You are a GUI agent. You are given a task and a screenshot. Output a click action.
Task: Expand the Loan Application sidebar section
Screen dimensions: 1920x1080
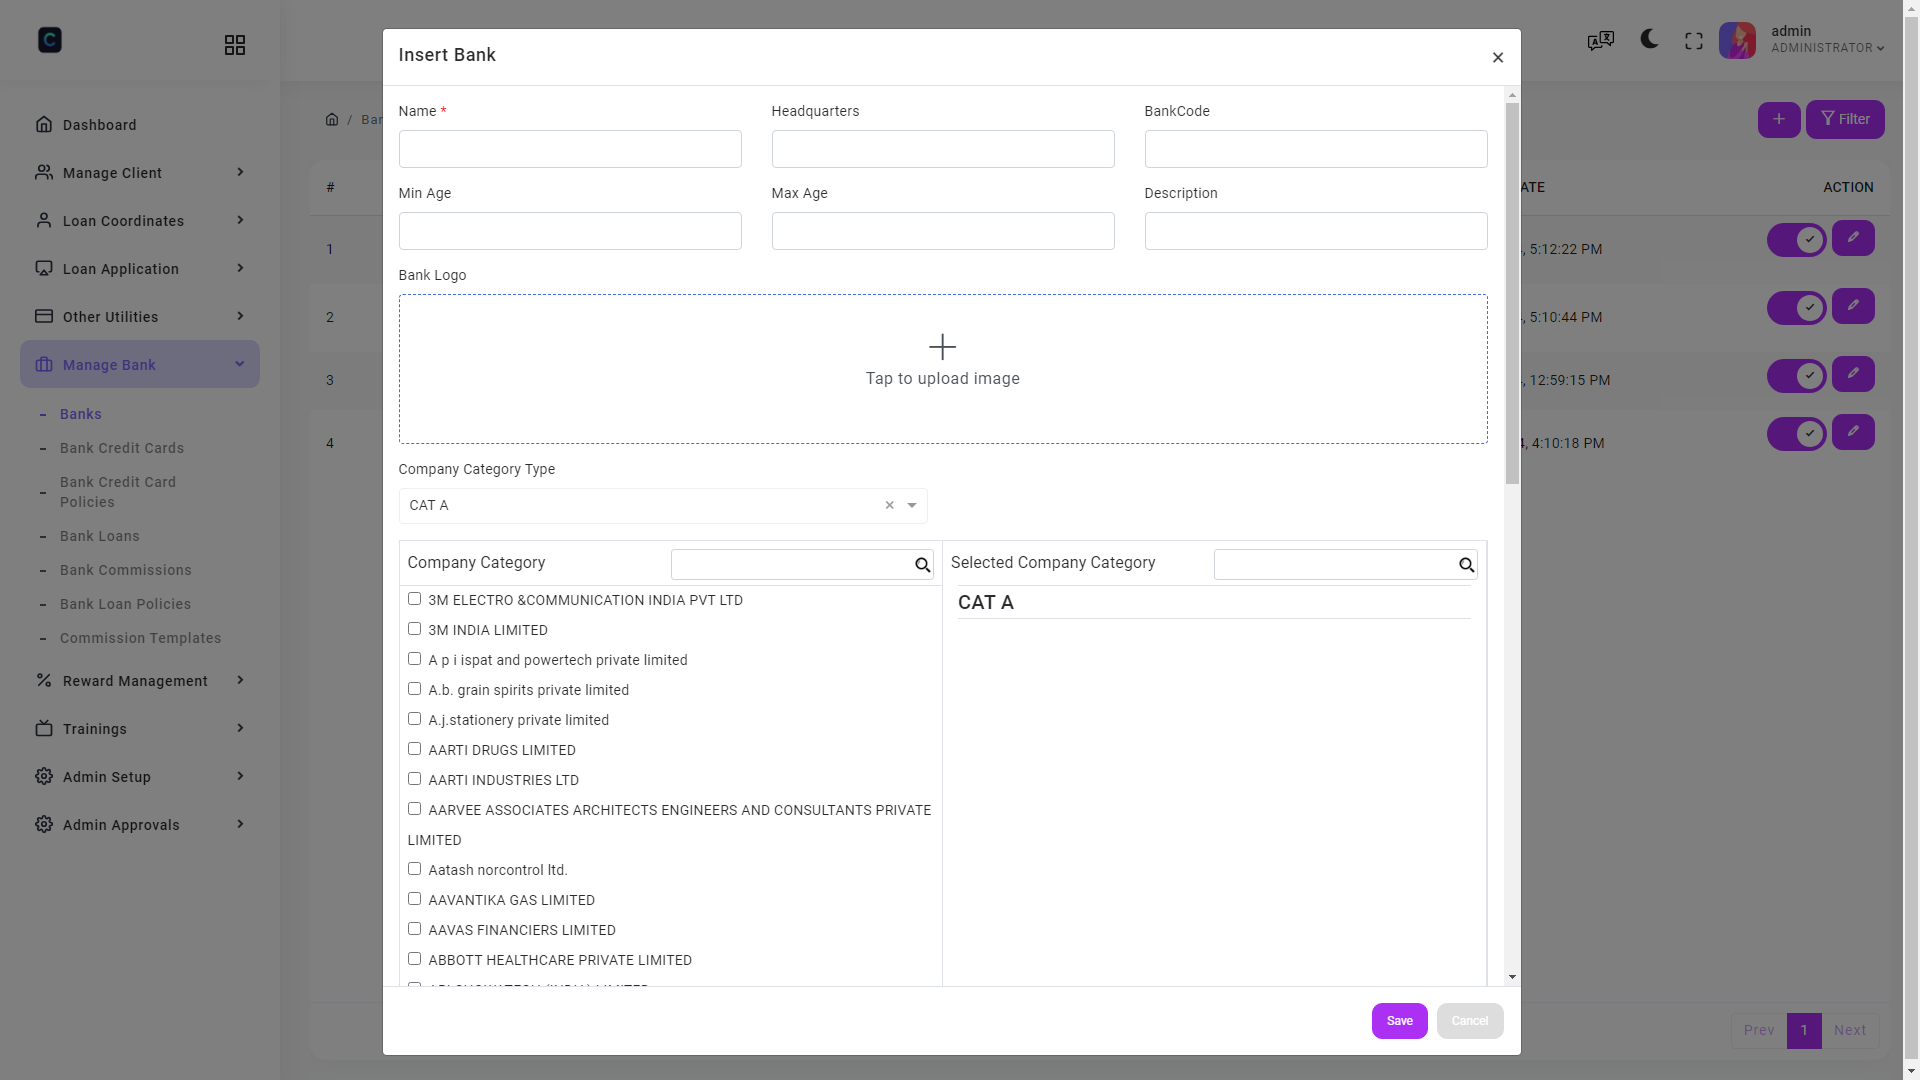[120, 268]
